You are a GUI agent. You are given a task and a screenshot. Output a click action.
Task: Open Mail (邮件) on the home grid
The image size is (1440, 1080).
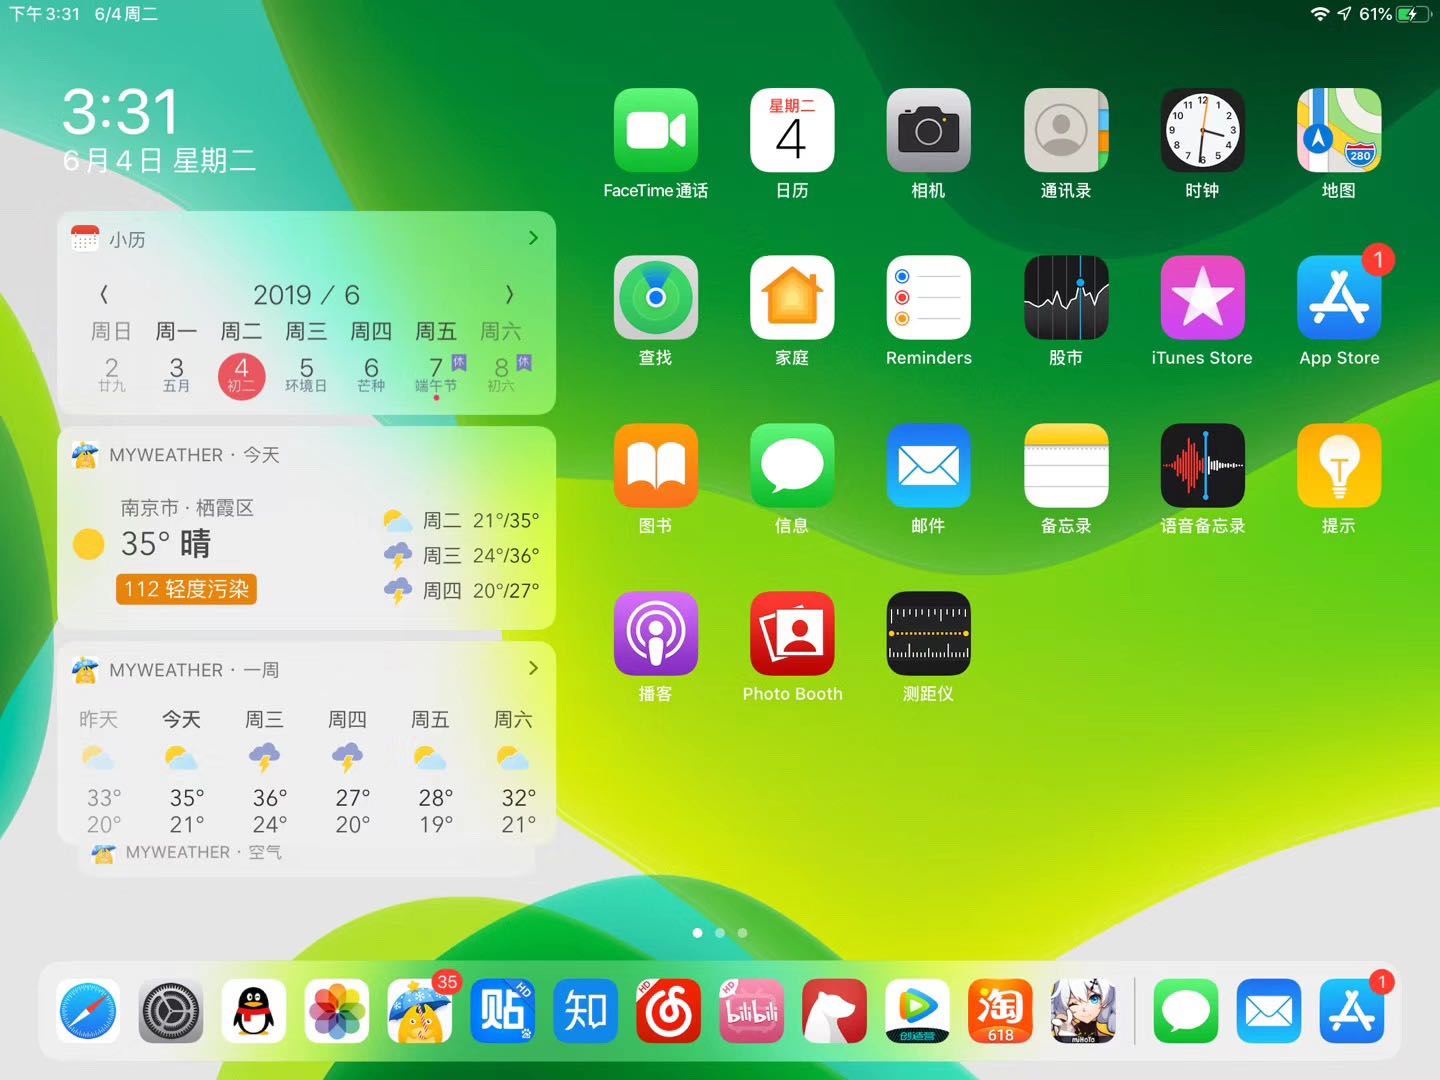tap(928, 466)
